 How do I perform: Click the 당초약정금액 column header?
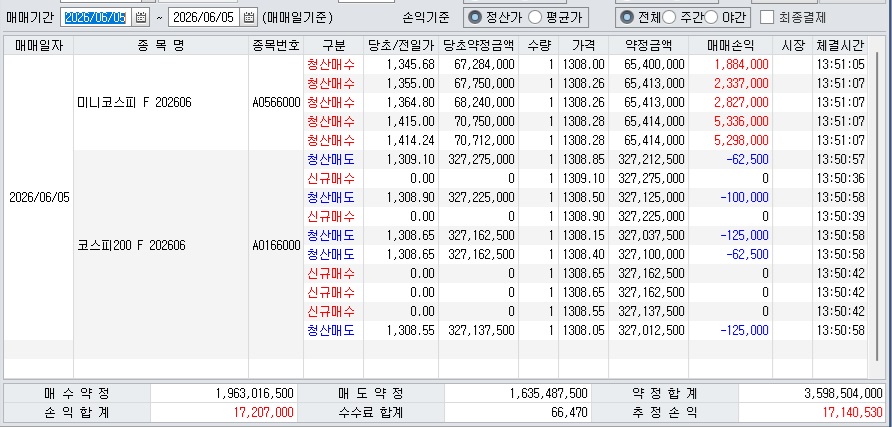pyautogui.click(x=478, y=45)
